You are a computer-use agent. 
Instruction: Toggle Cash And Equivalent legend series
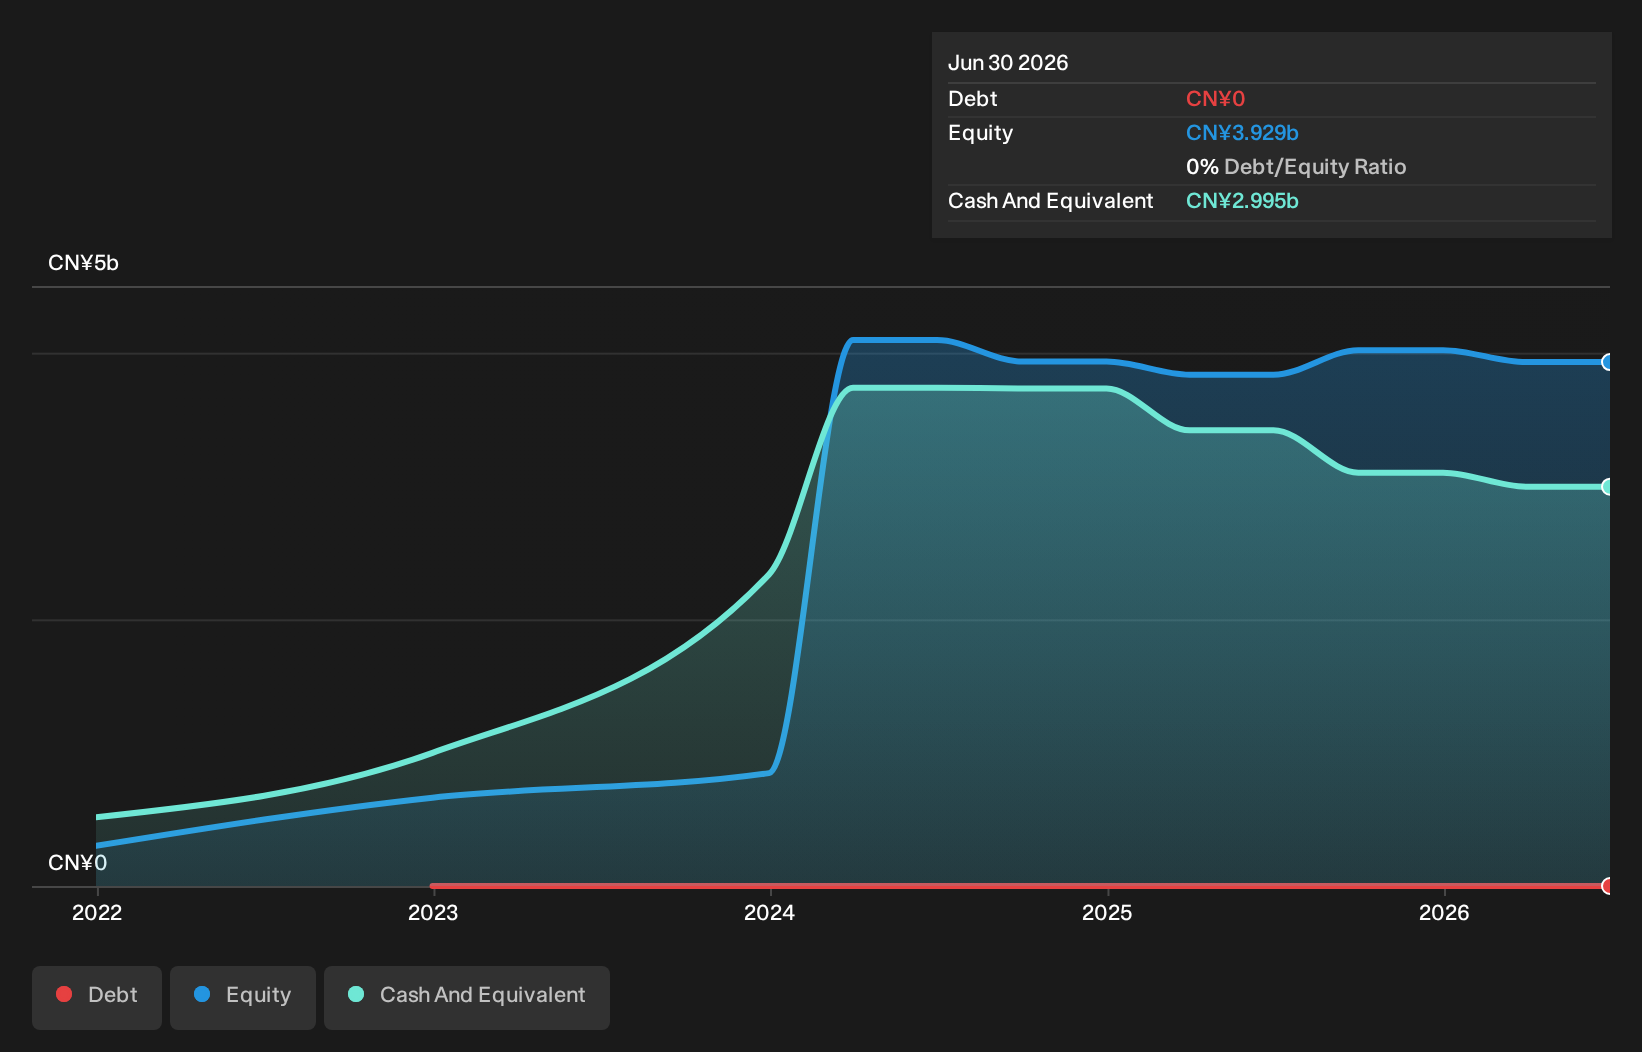[467, 997]
